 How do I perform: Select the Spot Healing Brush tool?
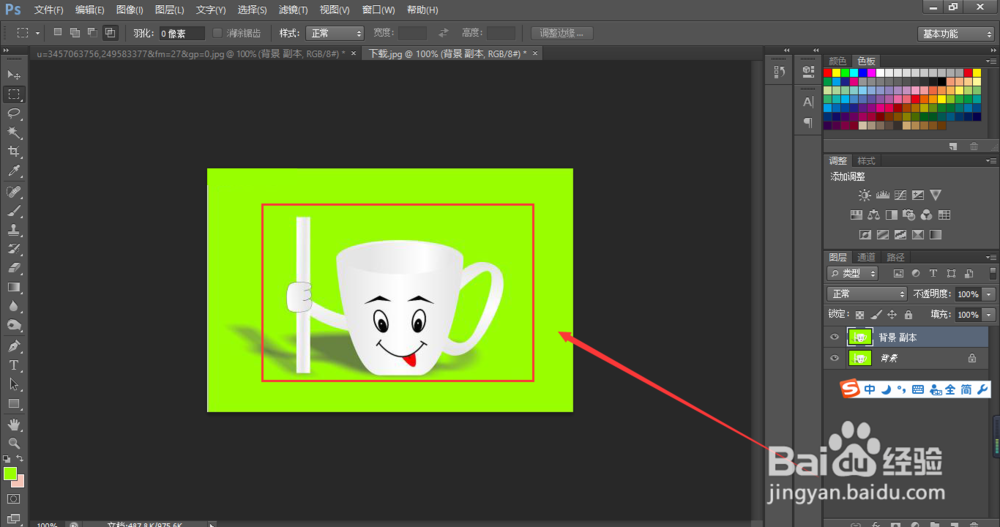pyautogui.click(x=13, y=191)
